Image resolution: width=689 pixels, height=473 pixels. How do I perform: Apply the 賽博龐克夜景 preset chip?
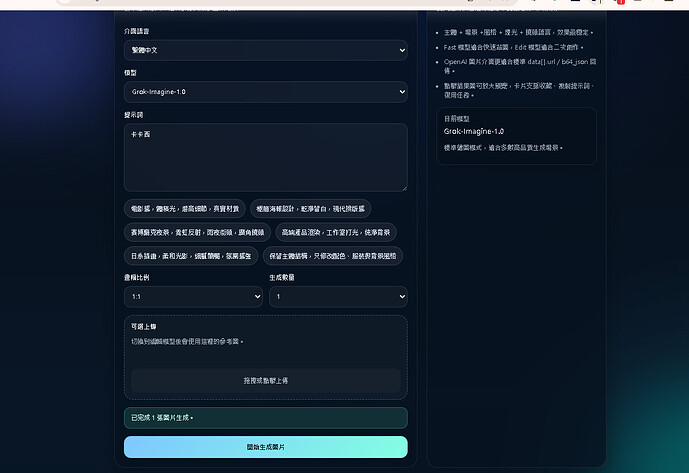197,232
